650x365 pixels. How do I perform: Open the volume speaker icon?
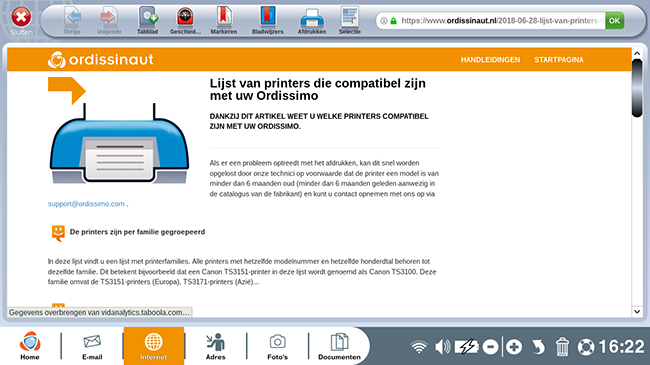[443, 347]
